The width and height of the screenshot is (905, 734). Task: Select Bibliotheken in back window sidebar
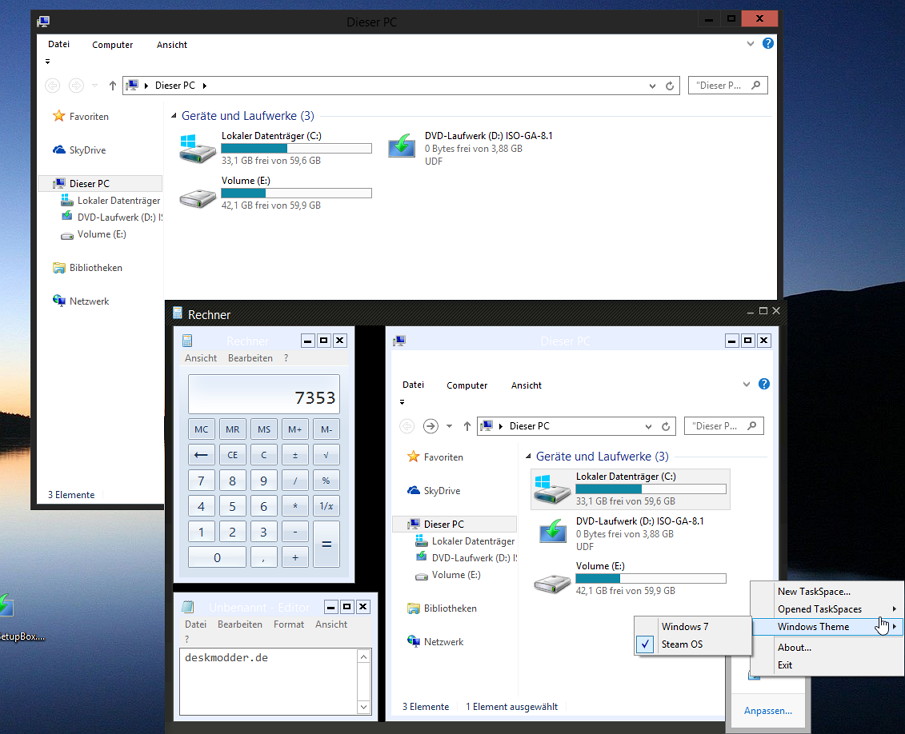[87, 268]
